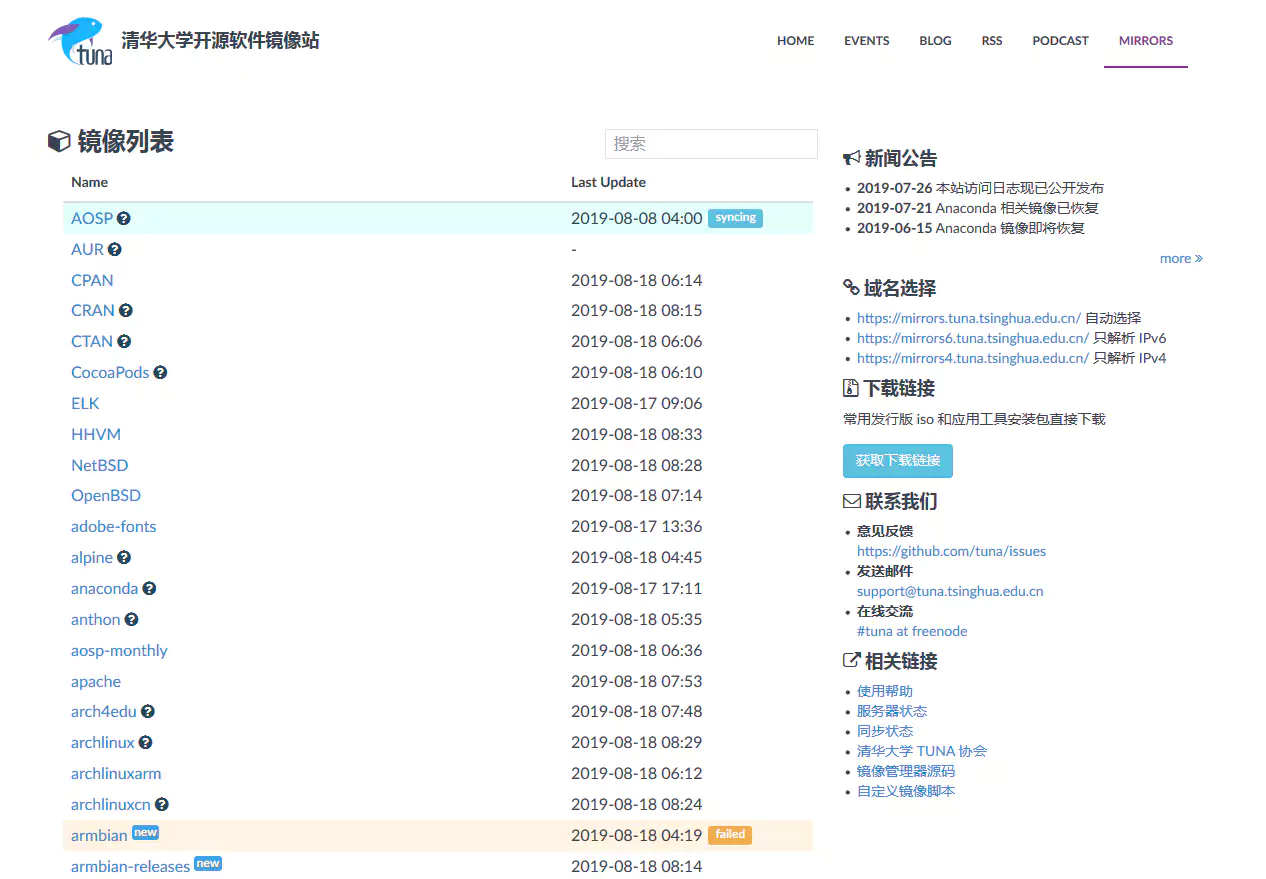The height and width of the screenshot is (879, 1266).
Task: Click the megaphone icon beside 新闻公告
Action: click(x=851, y=157)
